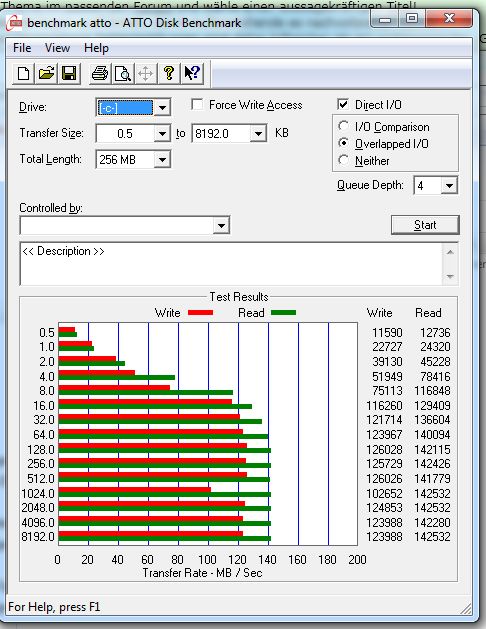Close the ATTO Disk Benchmark window
Viewport: 486px width, 629px height.
click(449, 19)
